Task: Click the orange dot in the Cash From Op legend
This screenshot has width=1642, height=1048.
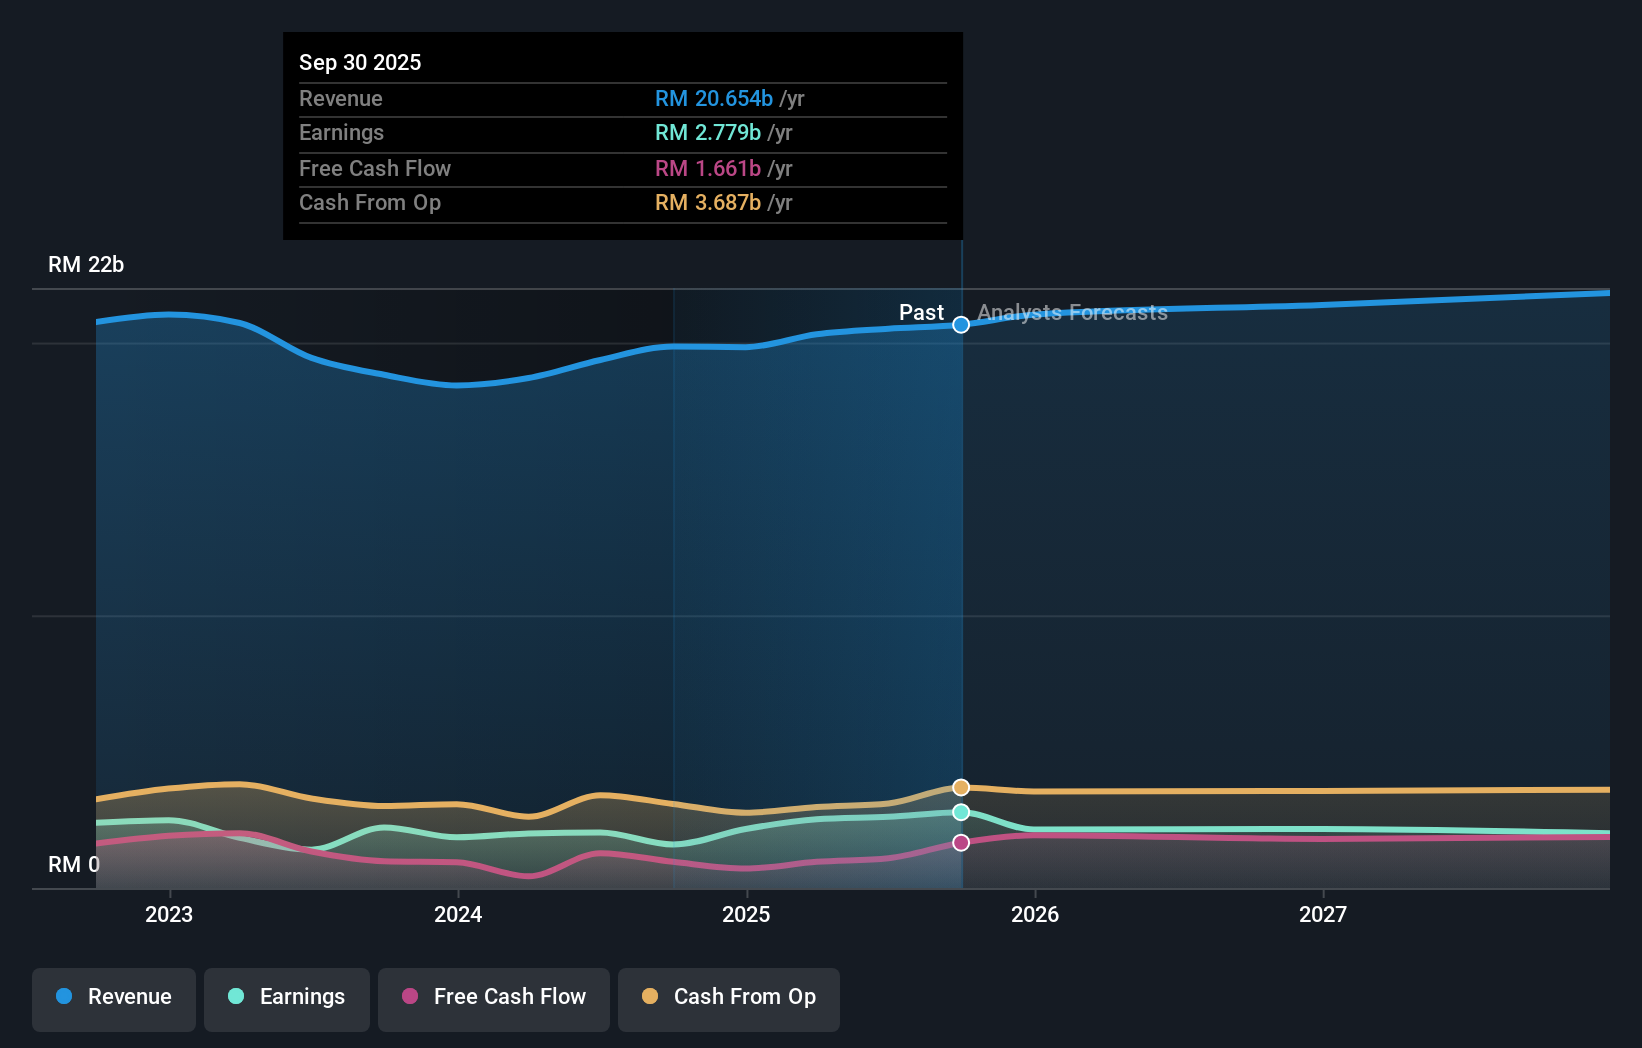Action: tap(651, 997)
